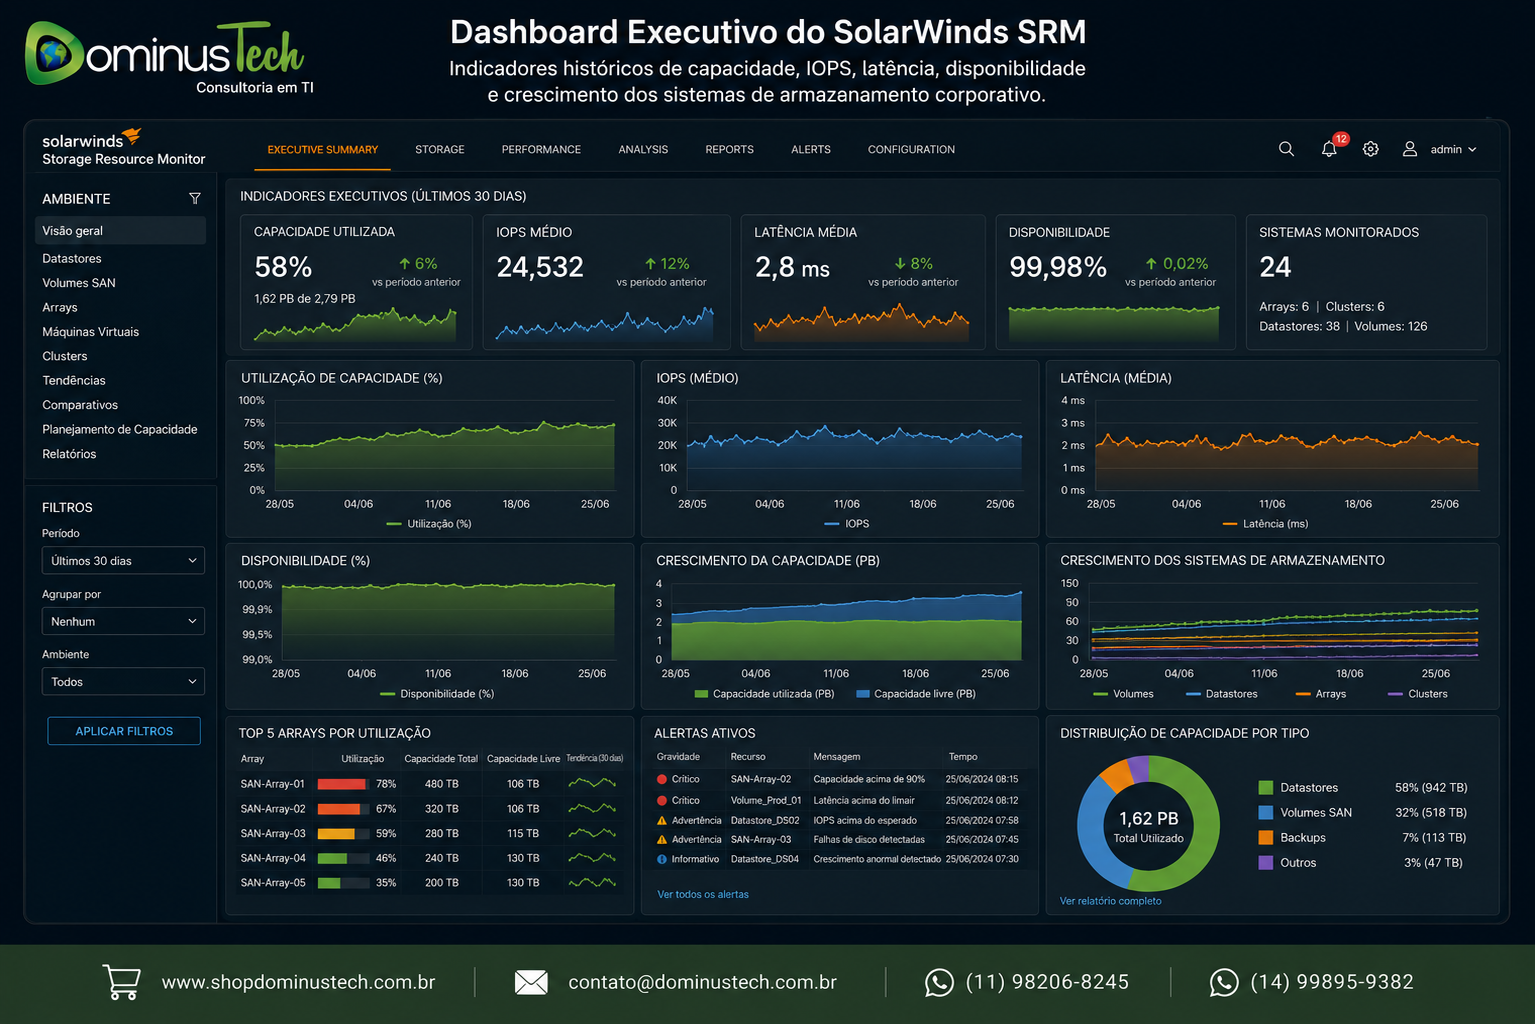Click warning triangle icon for SAN-Array-03 alert

click(662, 840)
